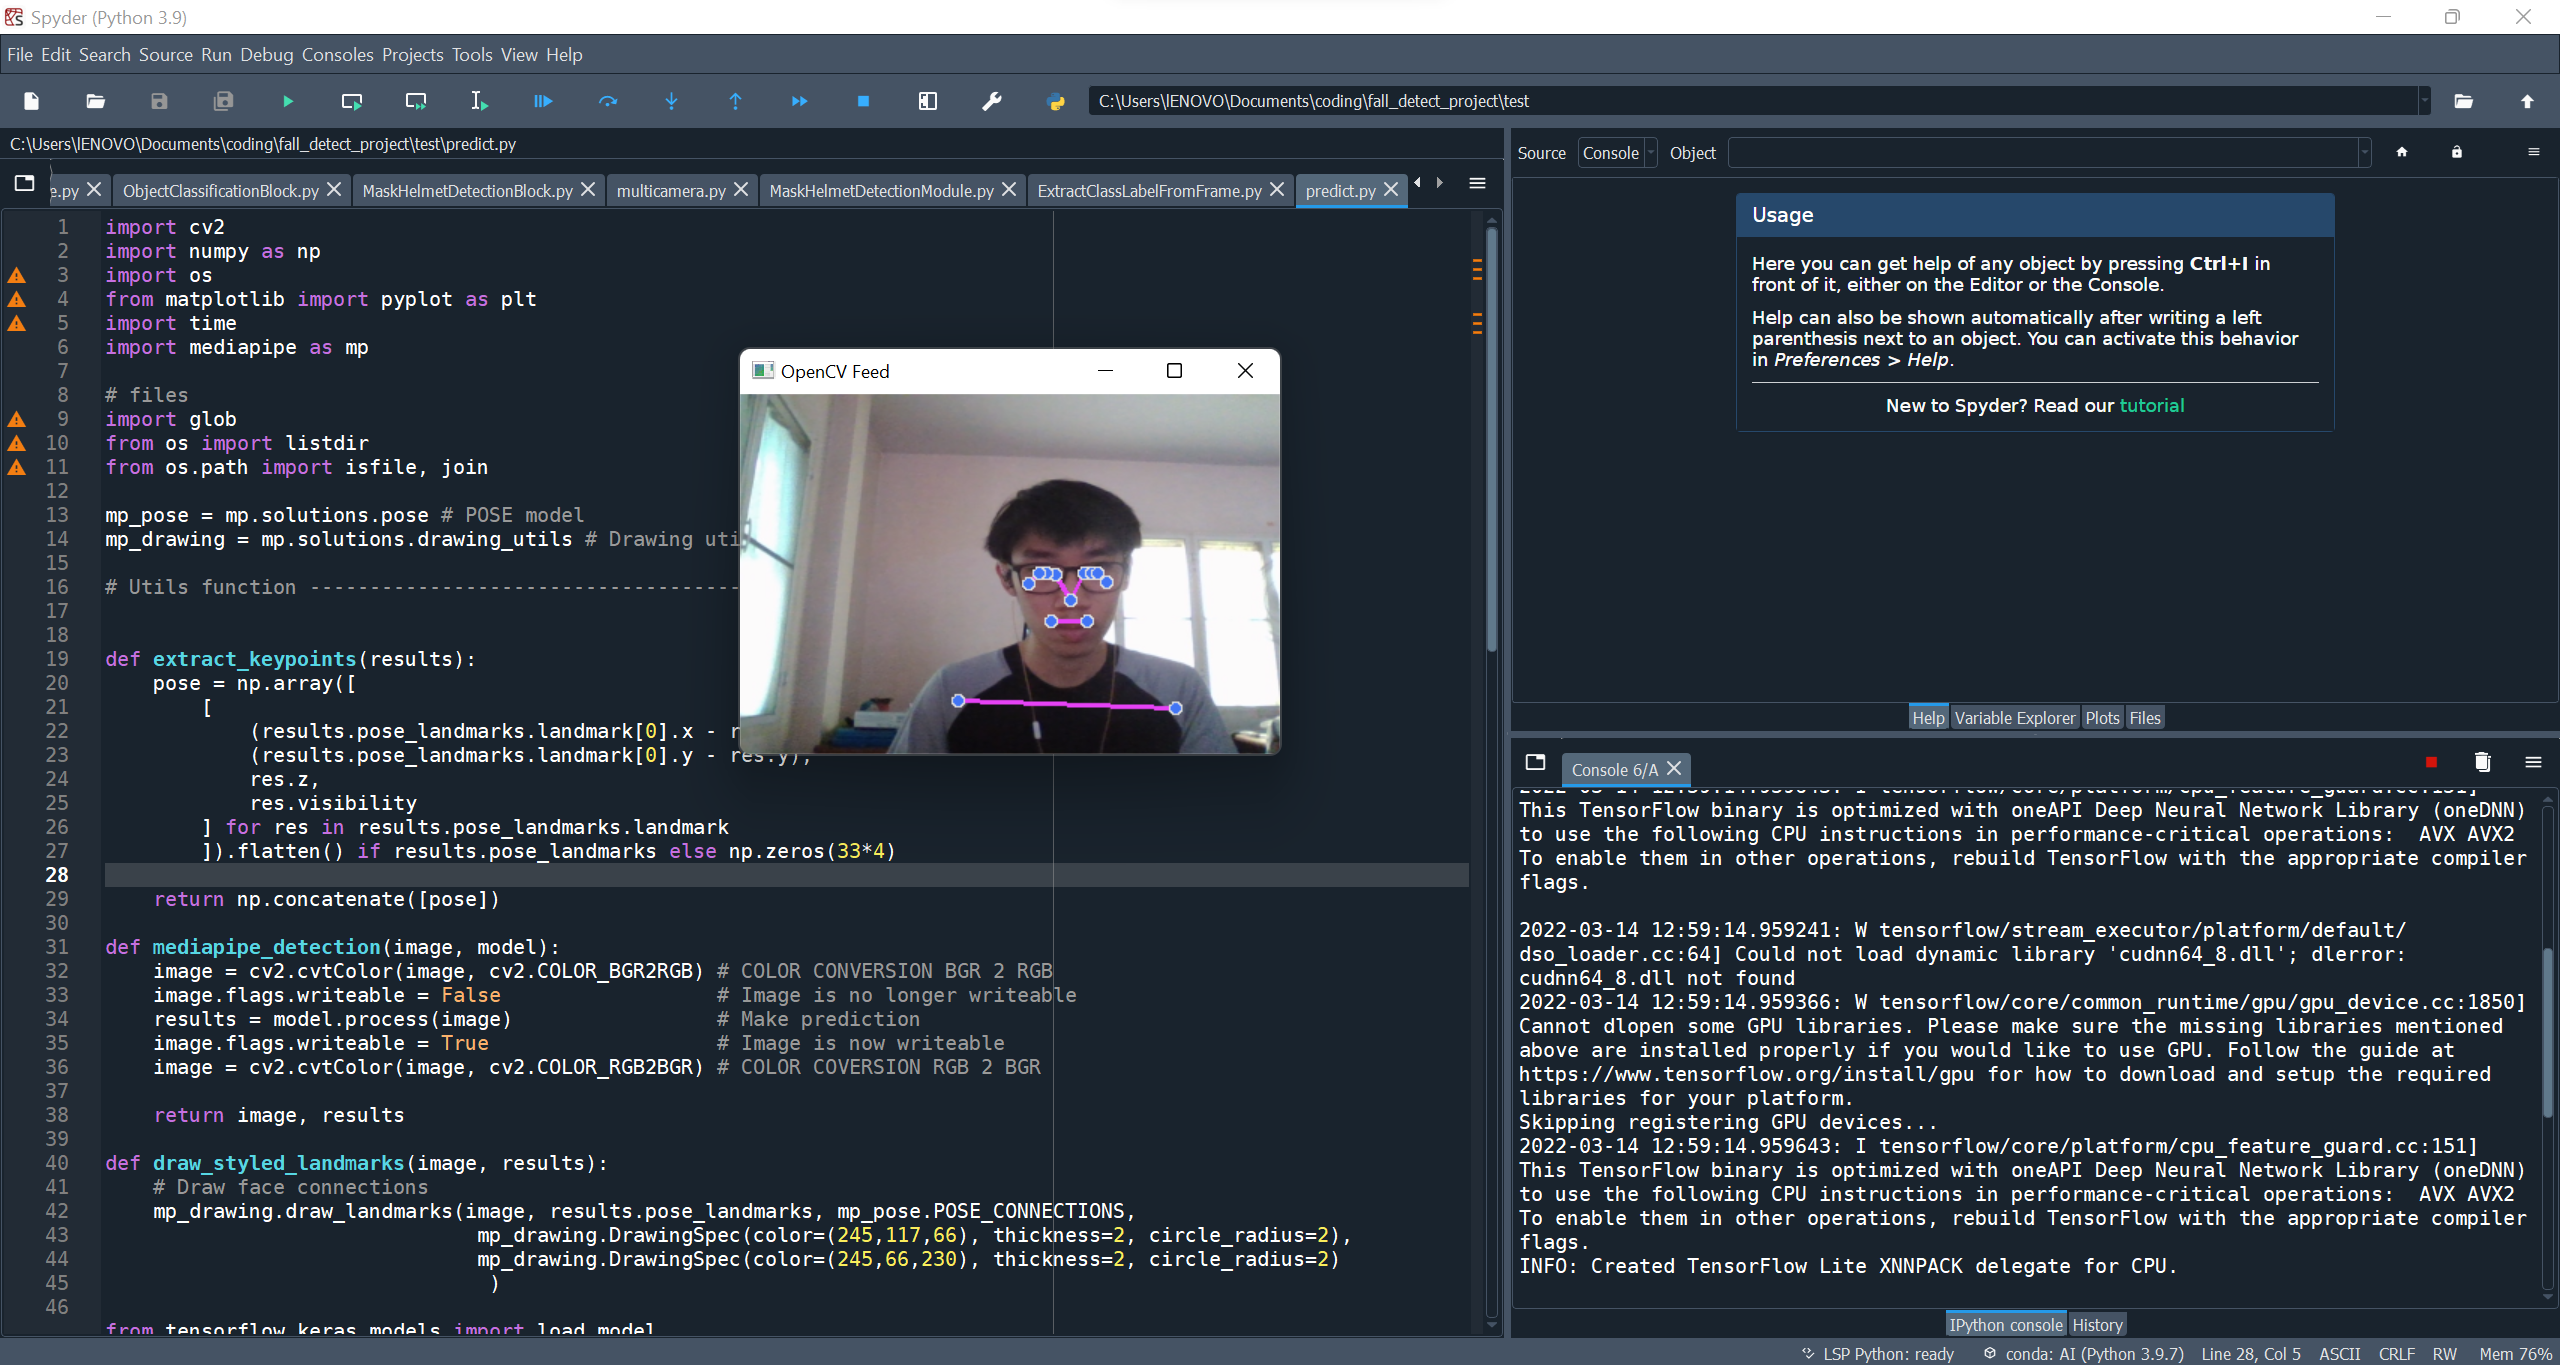
Task: Open the Debug menu
Action: coord(266,55)
